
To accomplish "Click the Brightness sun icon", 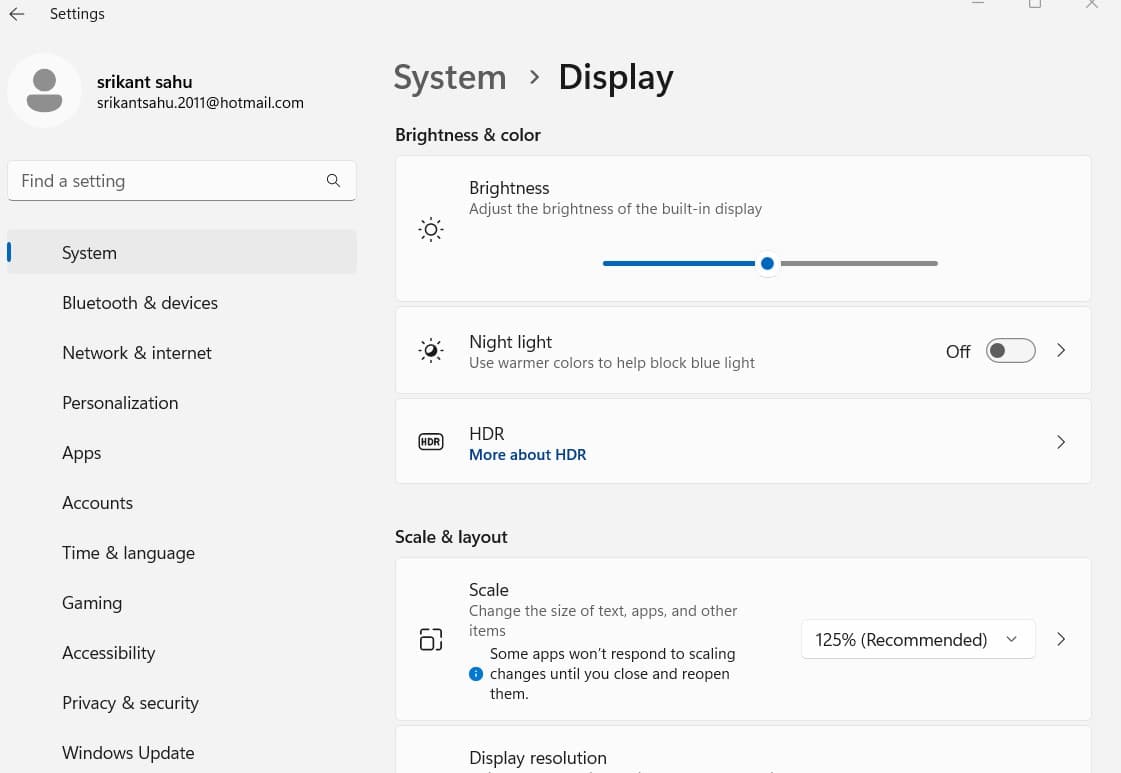I will [431, 230].
